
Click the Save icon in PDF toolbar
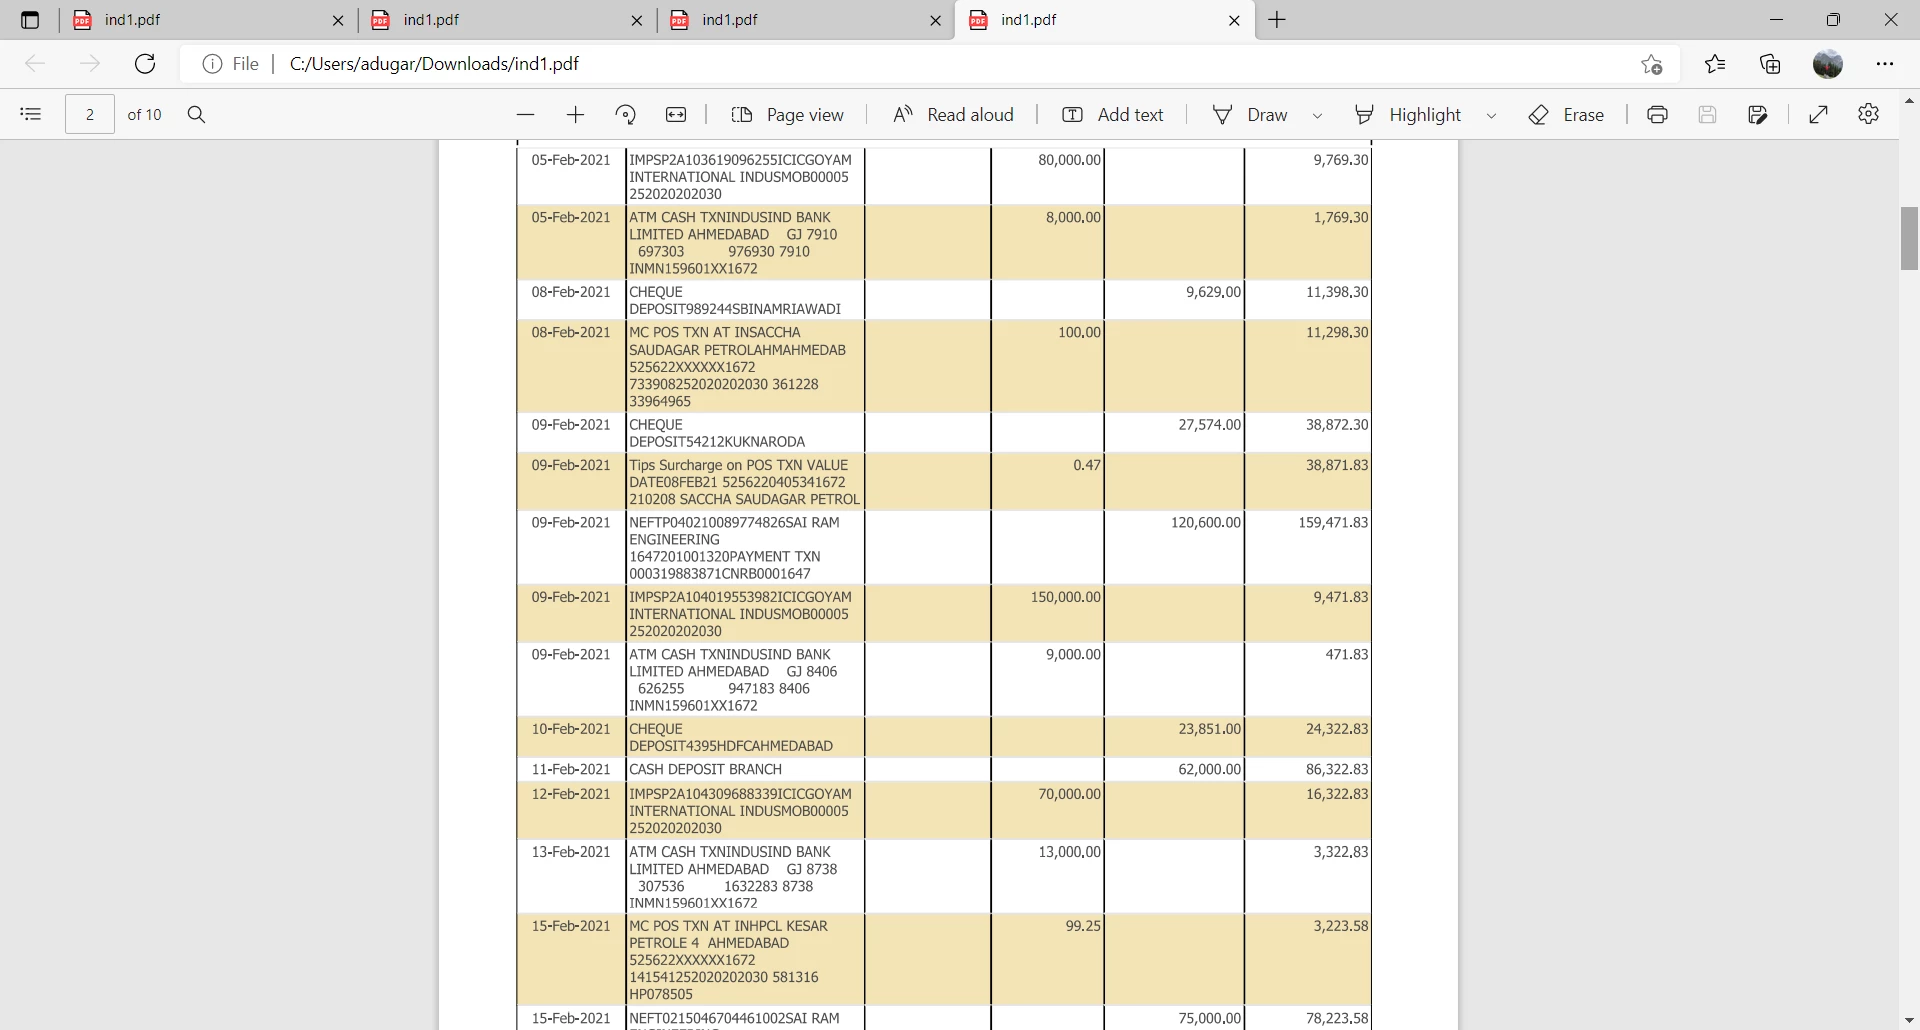coord(1707,115)
